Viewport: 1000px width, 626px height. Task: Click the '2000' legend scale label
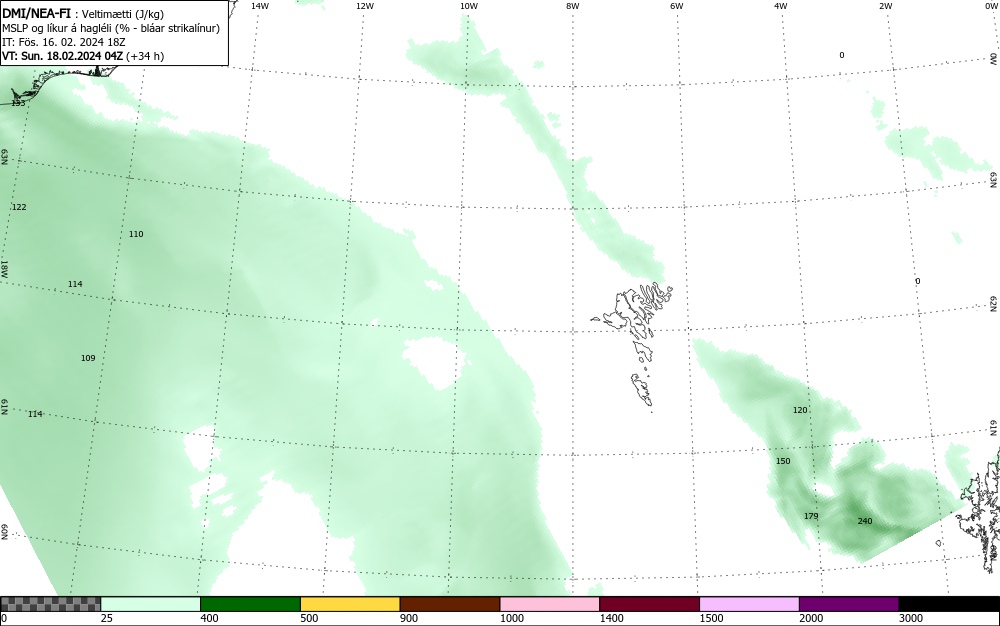(811, 618)
